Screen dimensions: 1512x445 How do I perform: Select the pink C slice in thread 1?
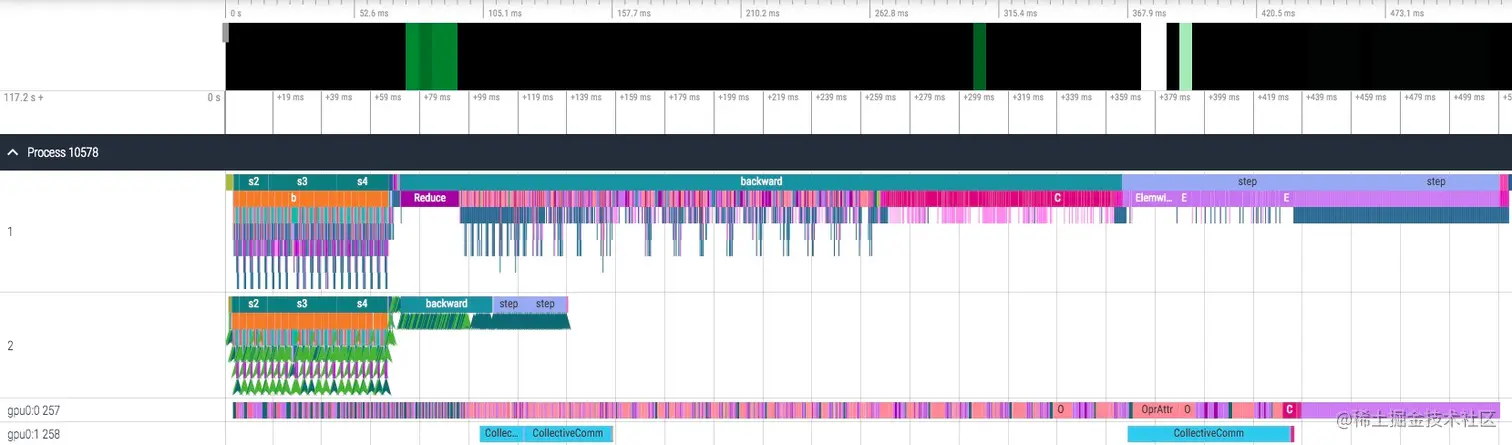(x=1057, y=198)
